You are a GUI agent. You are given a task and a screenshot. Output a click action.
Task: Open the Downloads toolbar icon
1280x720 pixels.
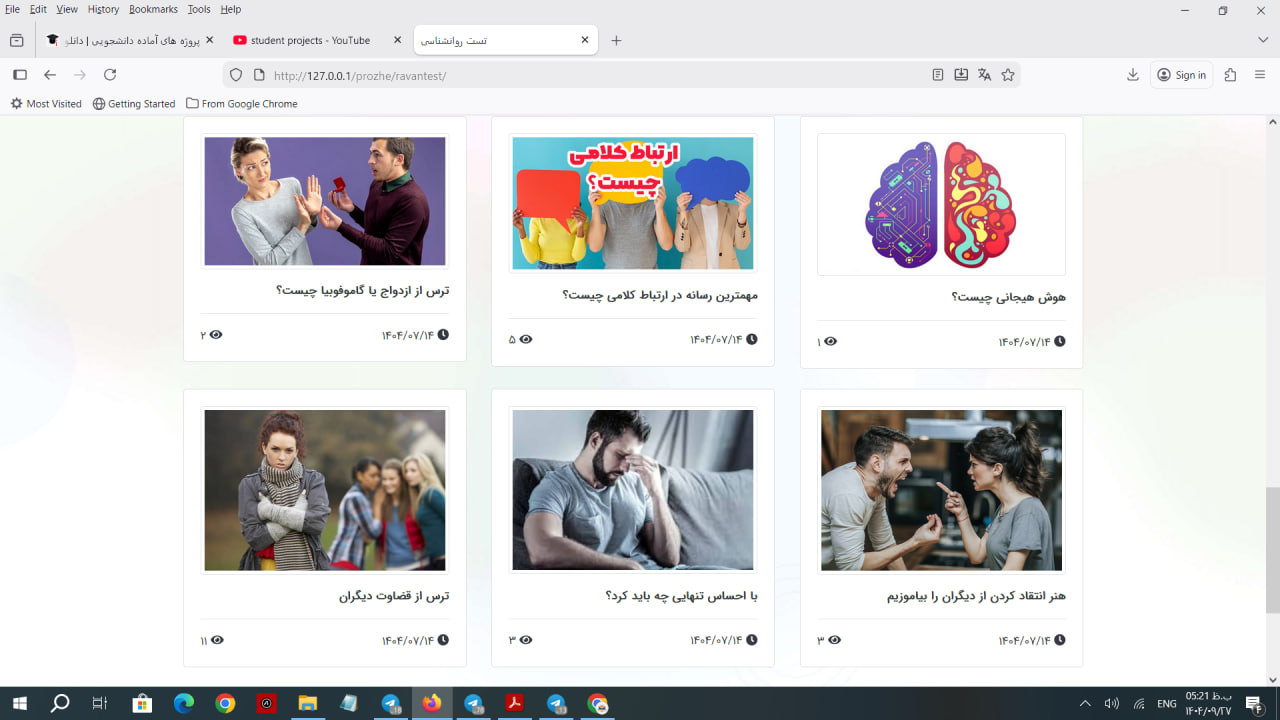[x=1133, y=75]
